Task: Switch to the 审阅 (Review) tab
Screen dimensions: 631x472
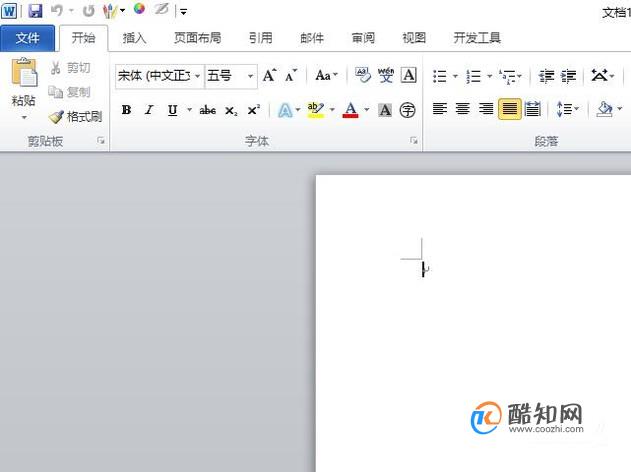Action: coord(363,38)
